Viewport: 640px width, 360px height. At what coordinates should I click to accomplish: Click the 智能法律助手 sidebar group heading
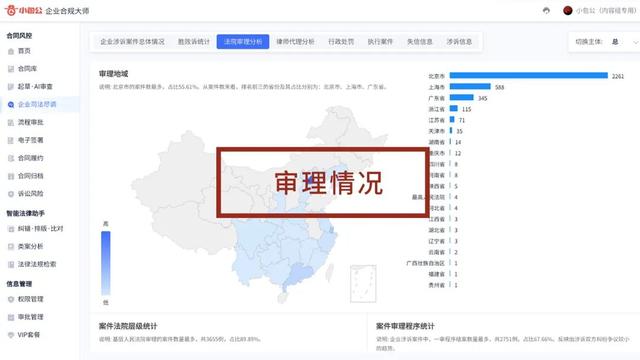25,213
